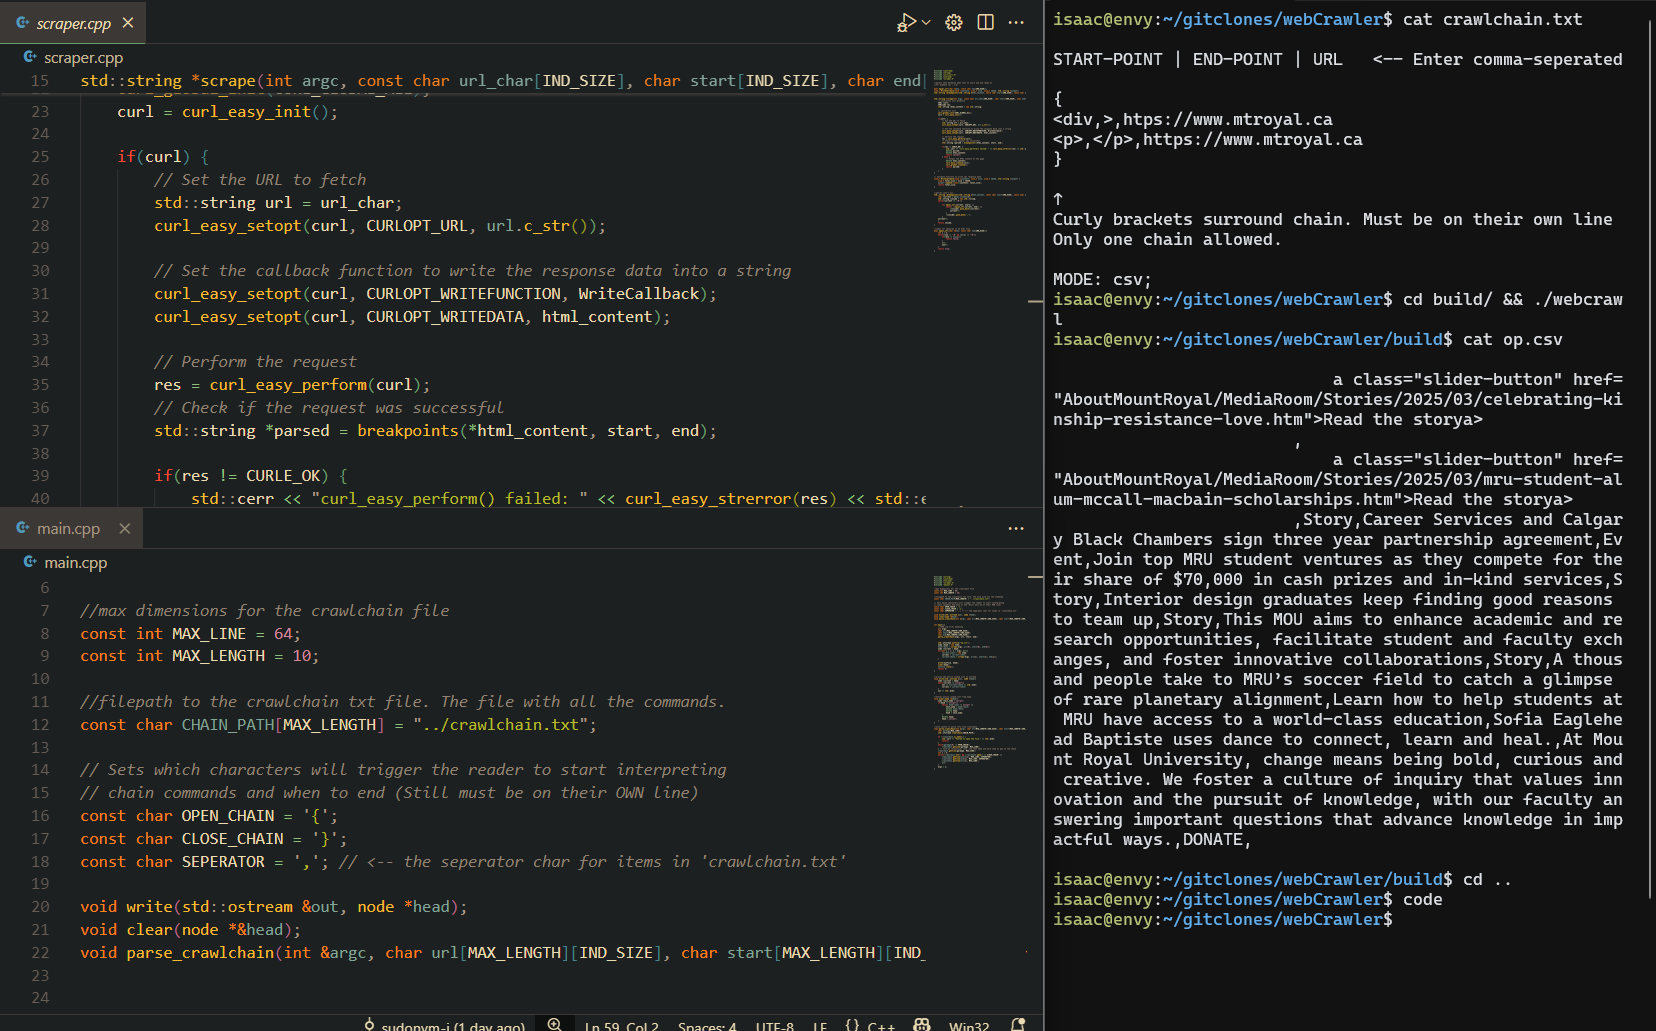Click the C++ file icon on the scraper.cpp tab
Viewport: 1656px width, 1031px height.
click(23, 22)
